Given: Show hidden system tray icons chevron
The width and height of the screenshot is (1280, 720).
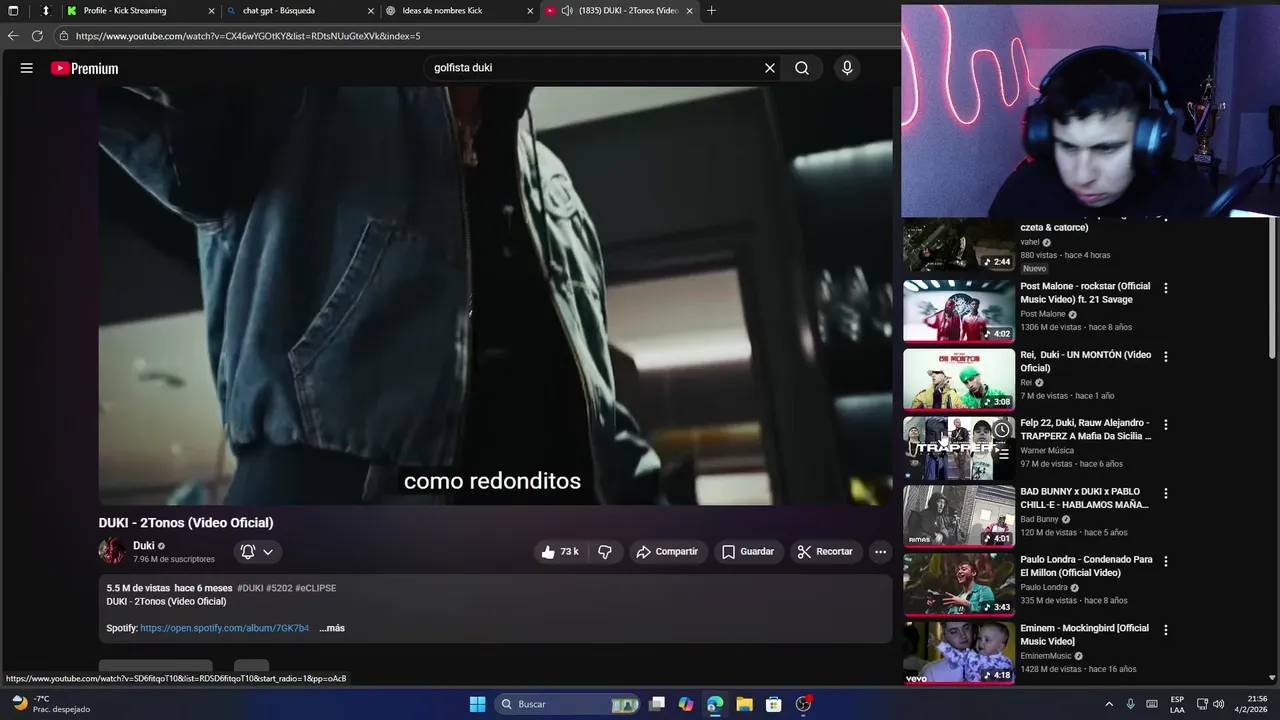Looking at the screenshot, I should point(1108,704).
